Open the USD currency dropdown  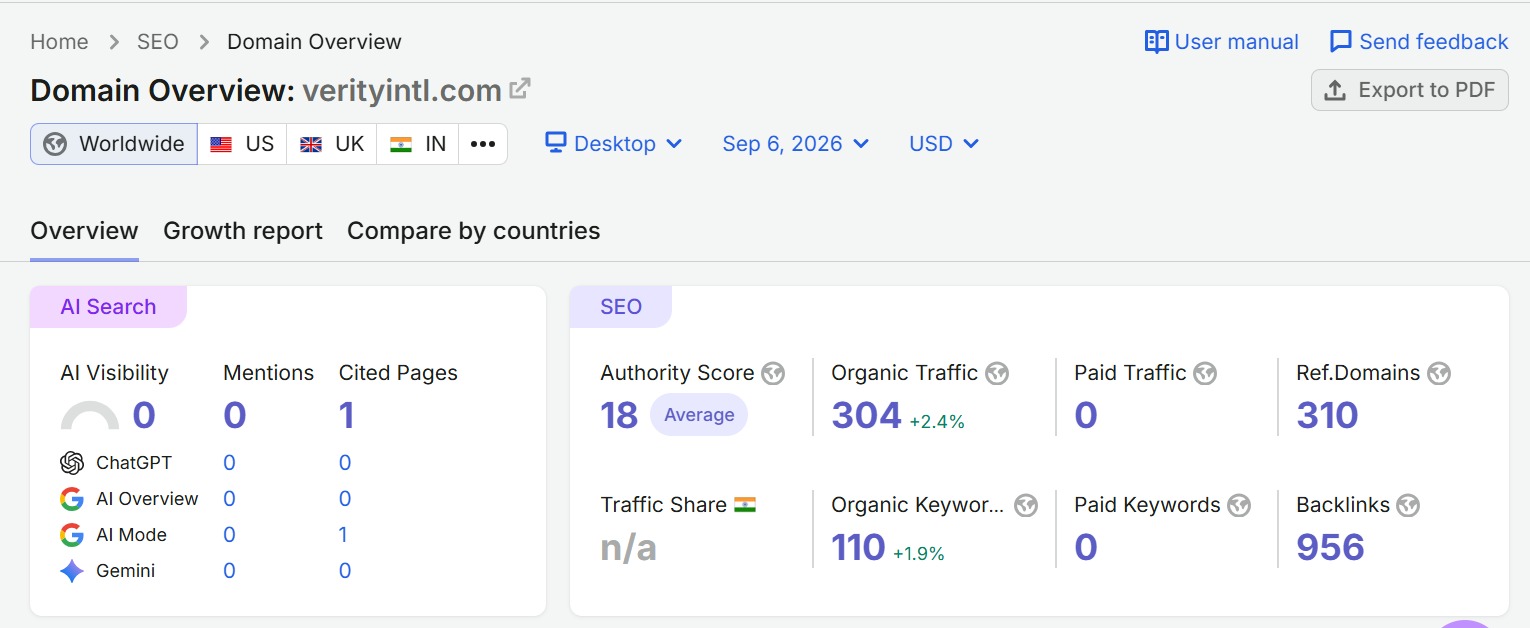tap(944, 144)
